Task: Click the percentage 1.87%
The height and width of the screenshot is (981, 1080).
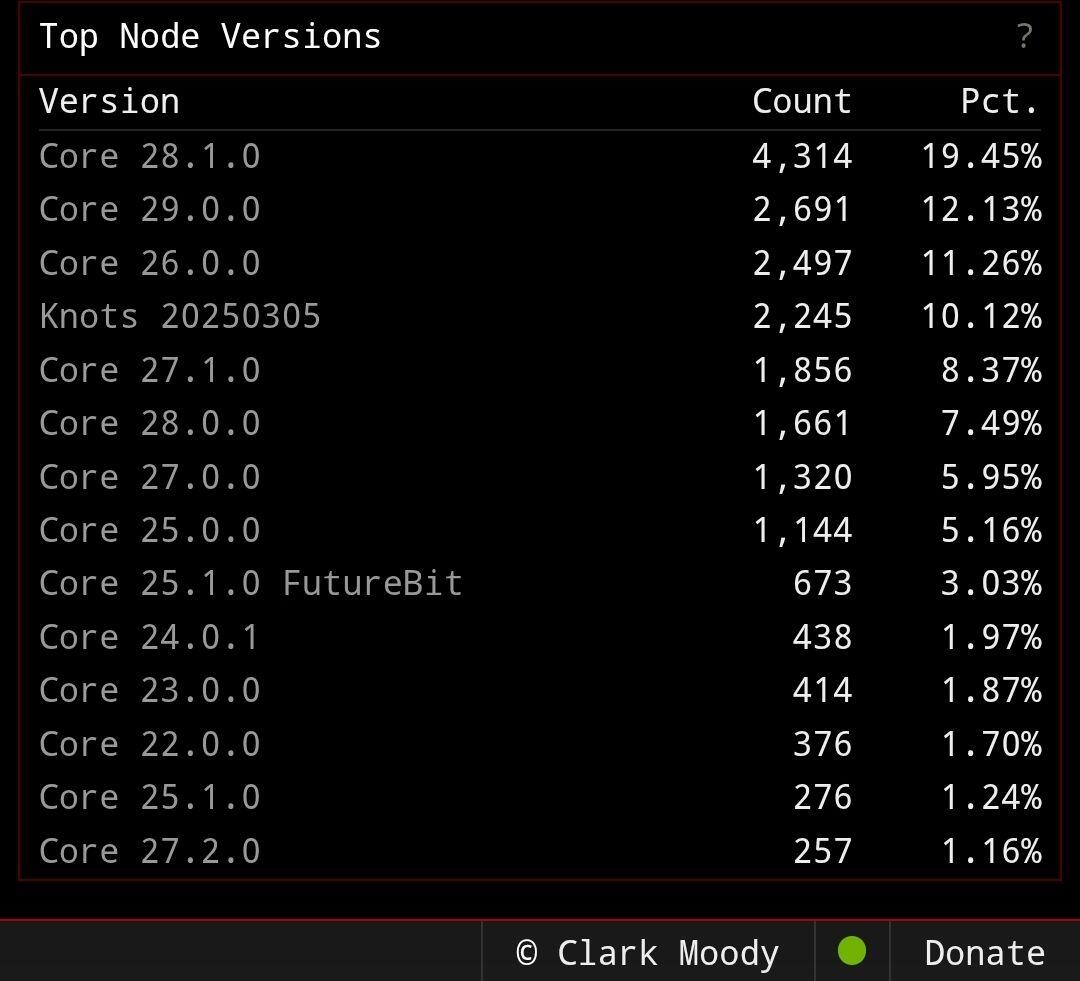Action: (x=991, y=690)
